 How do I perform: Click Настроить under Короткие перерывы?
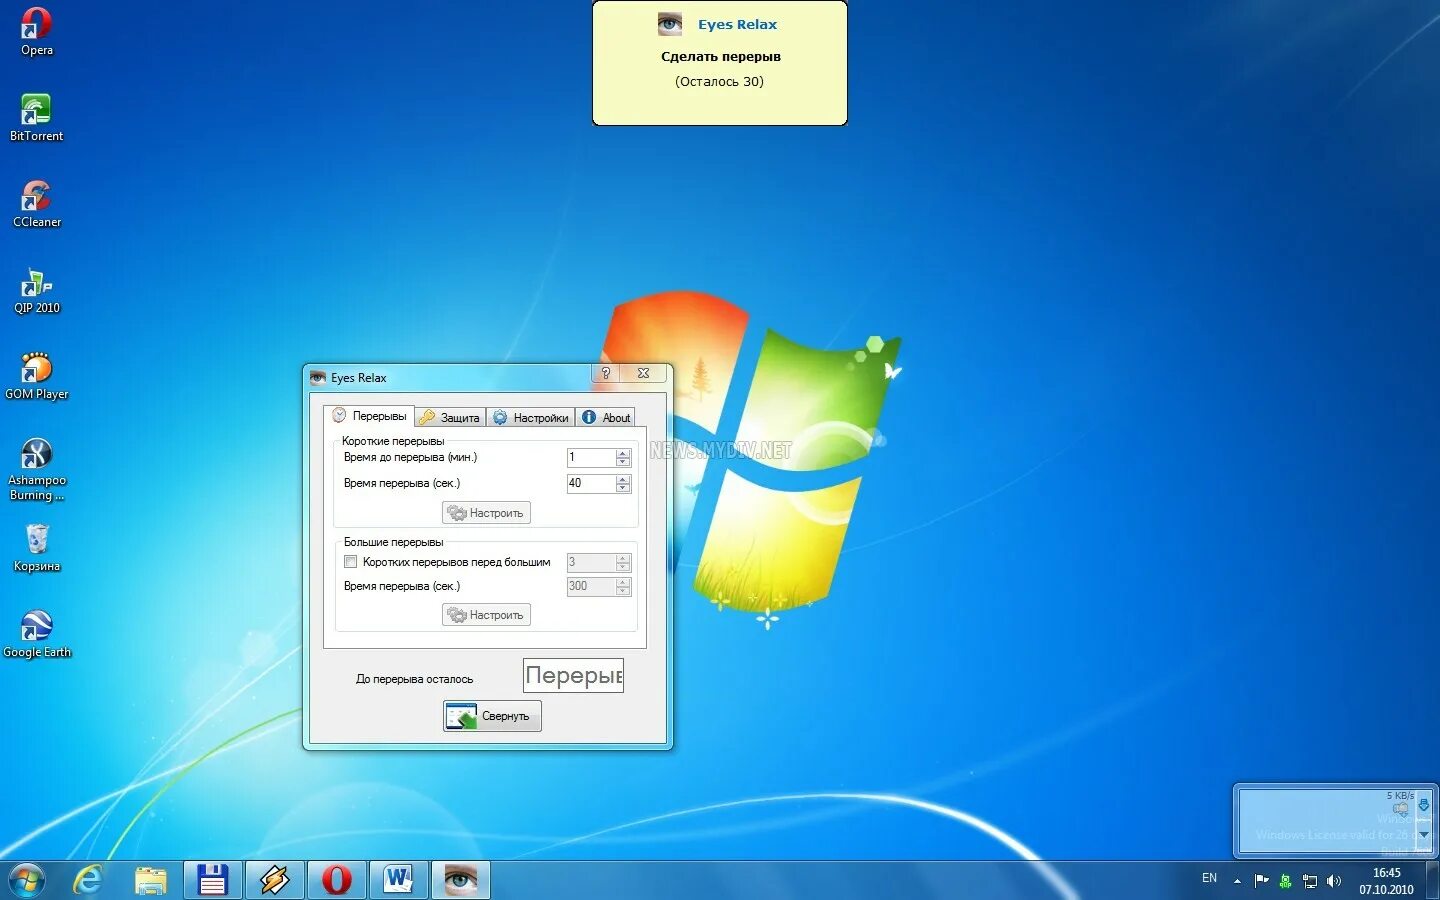pos(486,513)
